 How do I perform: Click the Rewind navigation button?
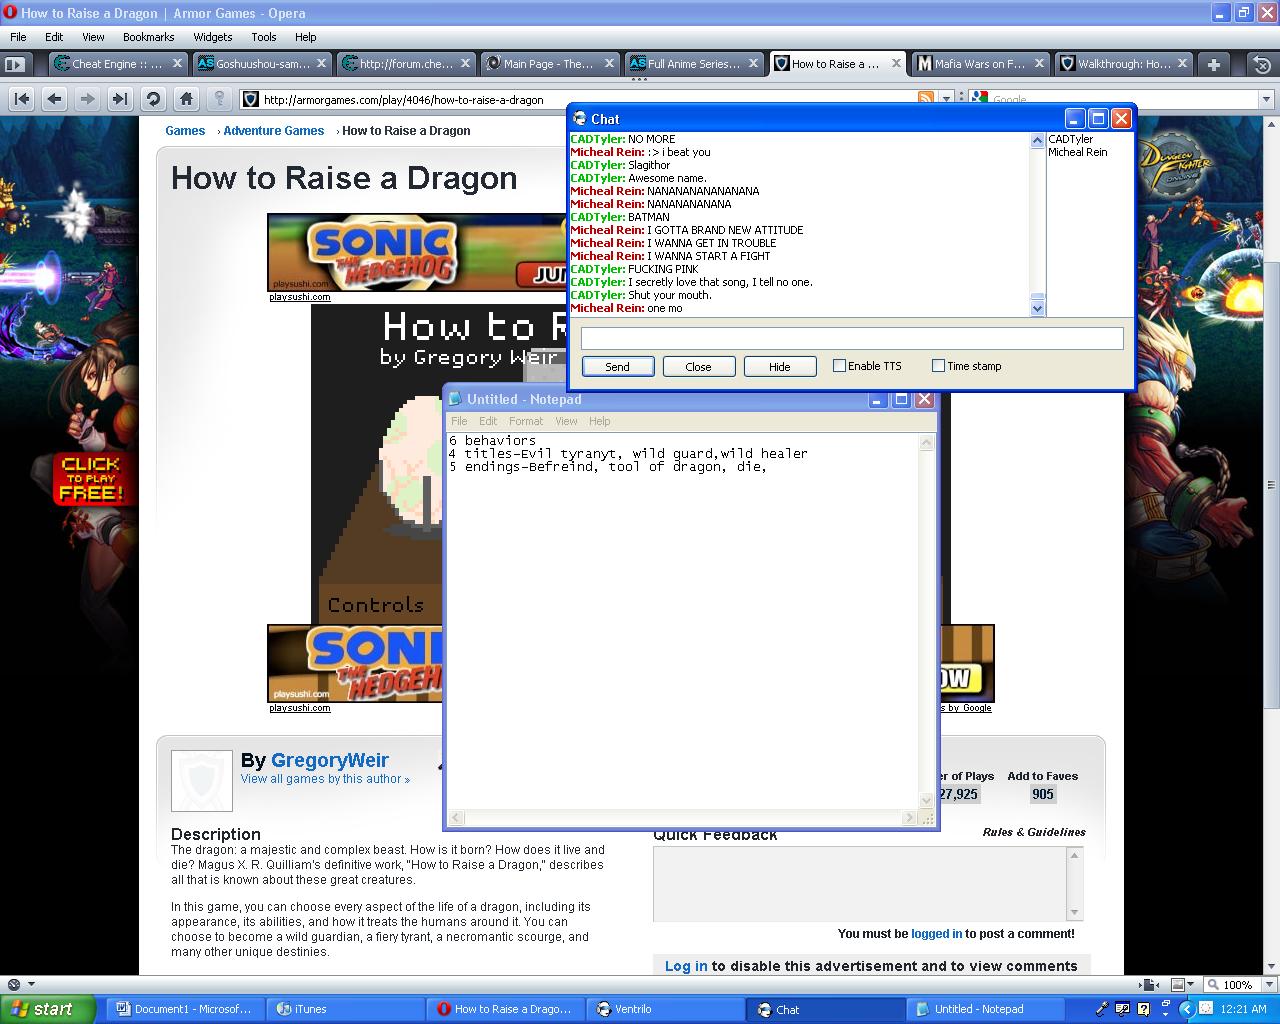point(22,99)
